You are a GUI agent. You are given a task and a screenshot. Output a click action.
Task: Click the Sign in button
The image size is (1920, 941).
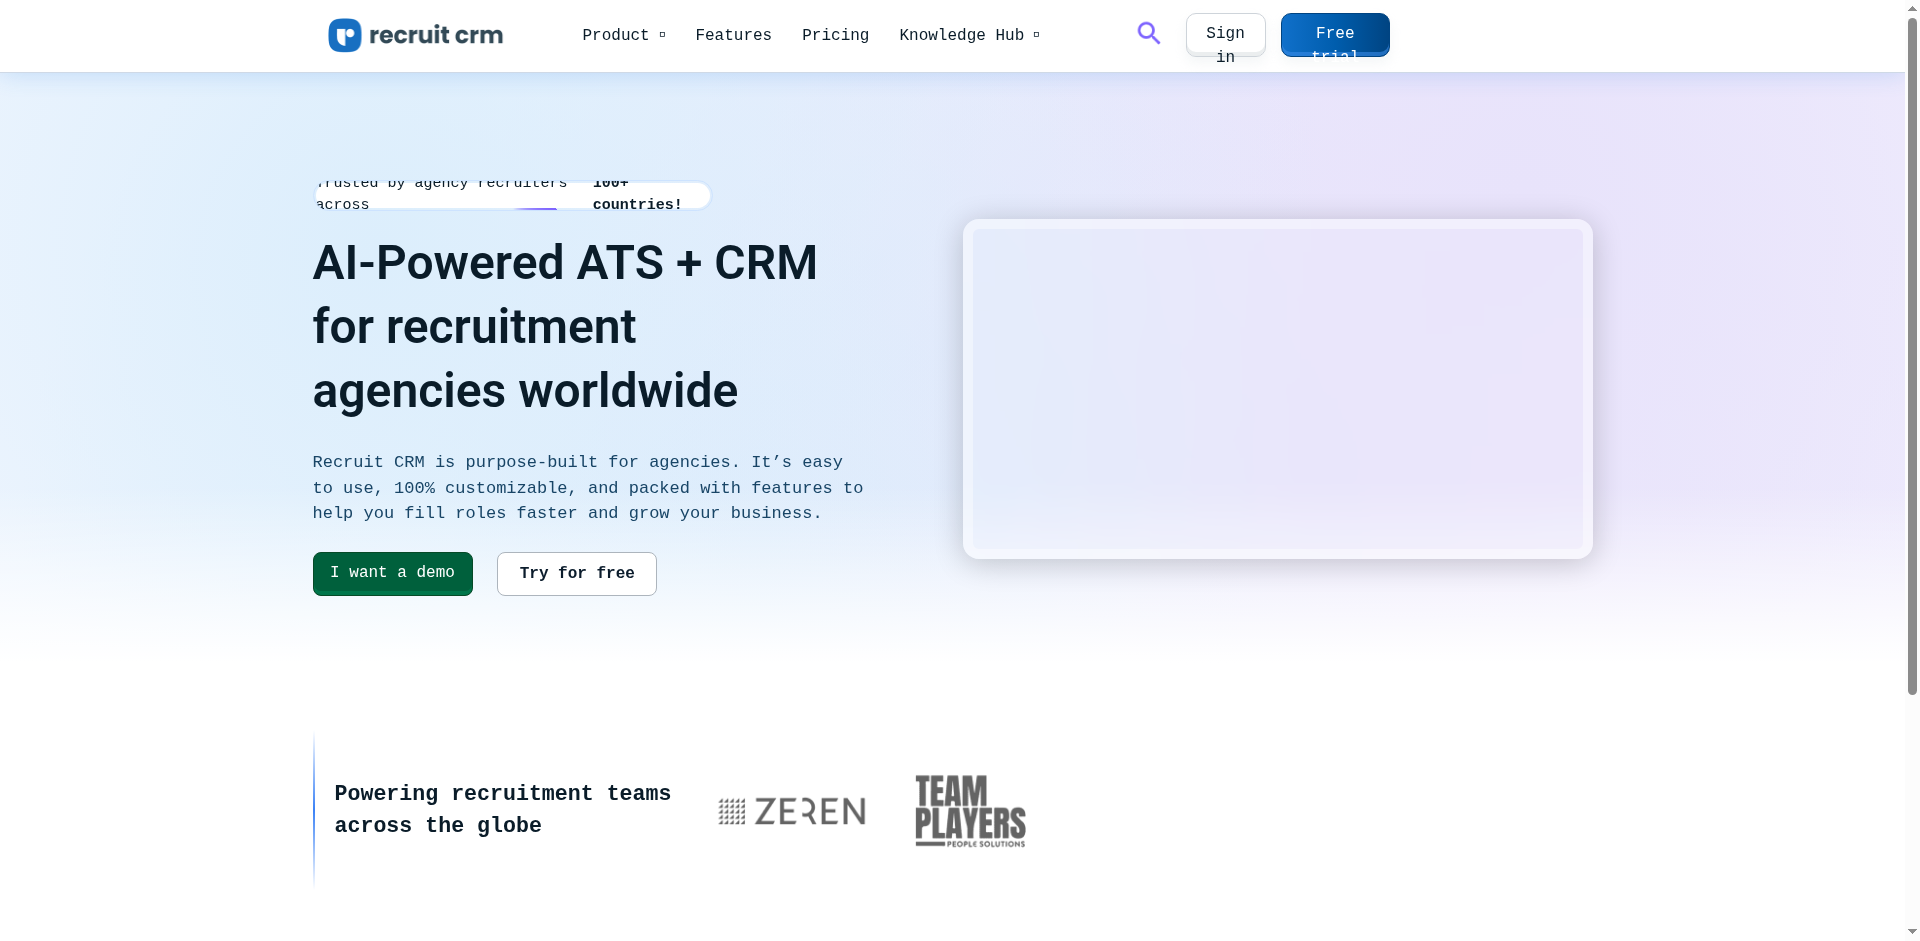(x=1225, y=35)
